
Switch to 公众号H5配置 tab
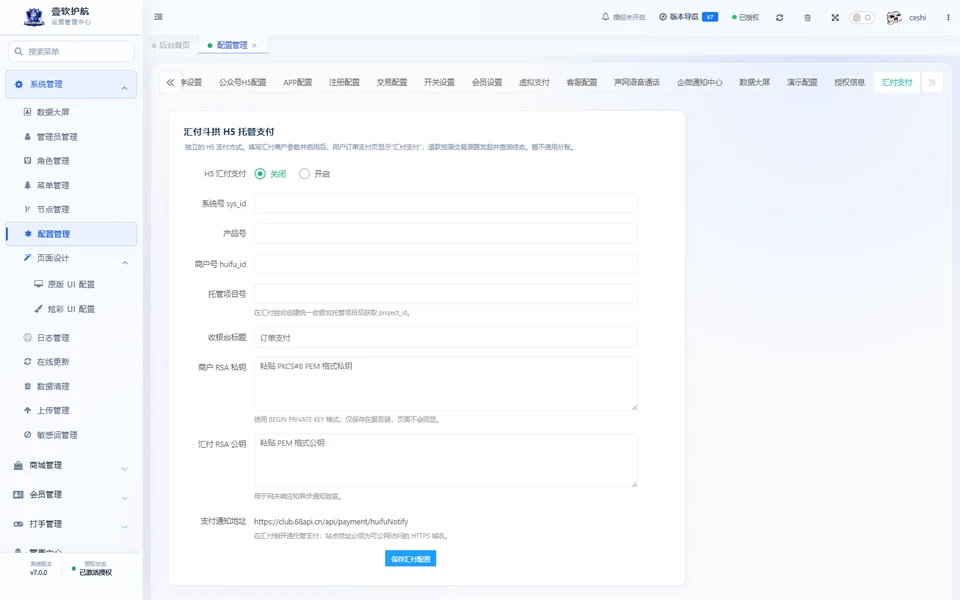coord(242,82)
